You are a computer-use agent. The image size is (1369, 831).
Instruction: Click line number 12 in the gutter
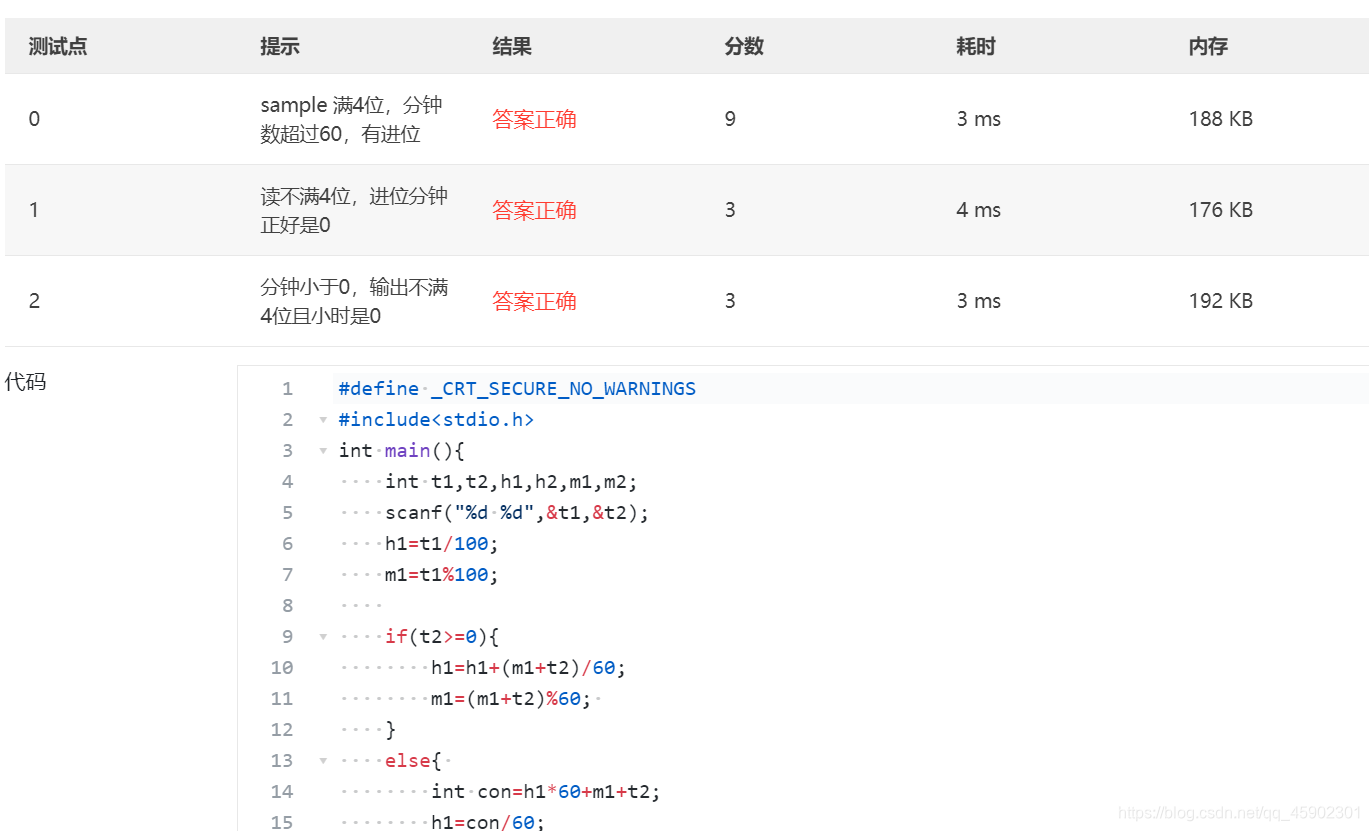(282, 730)
